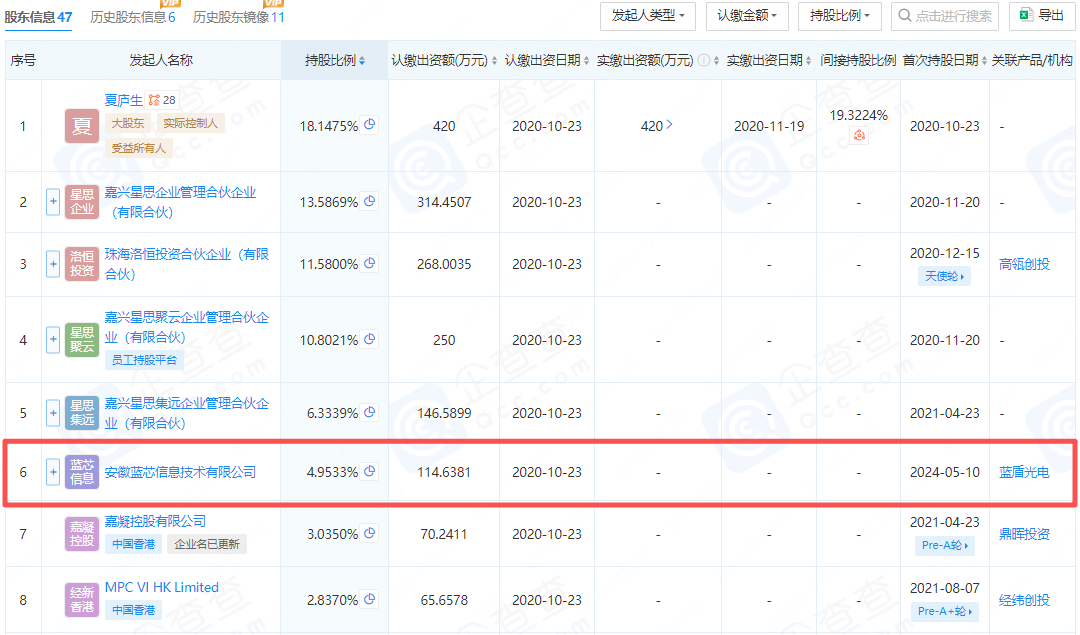Open 蓝盾光电 related organization link
Screen dimensions: 1080x635
point(1024,472)
